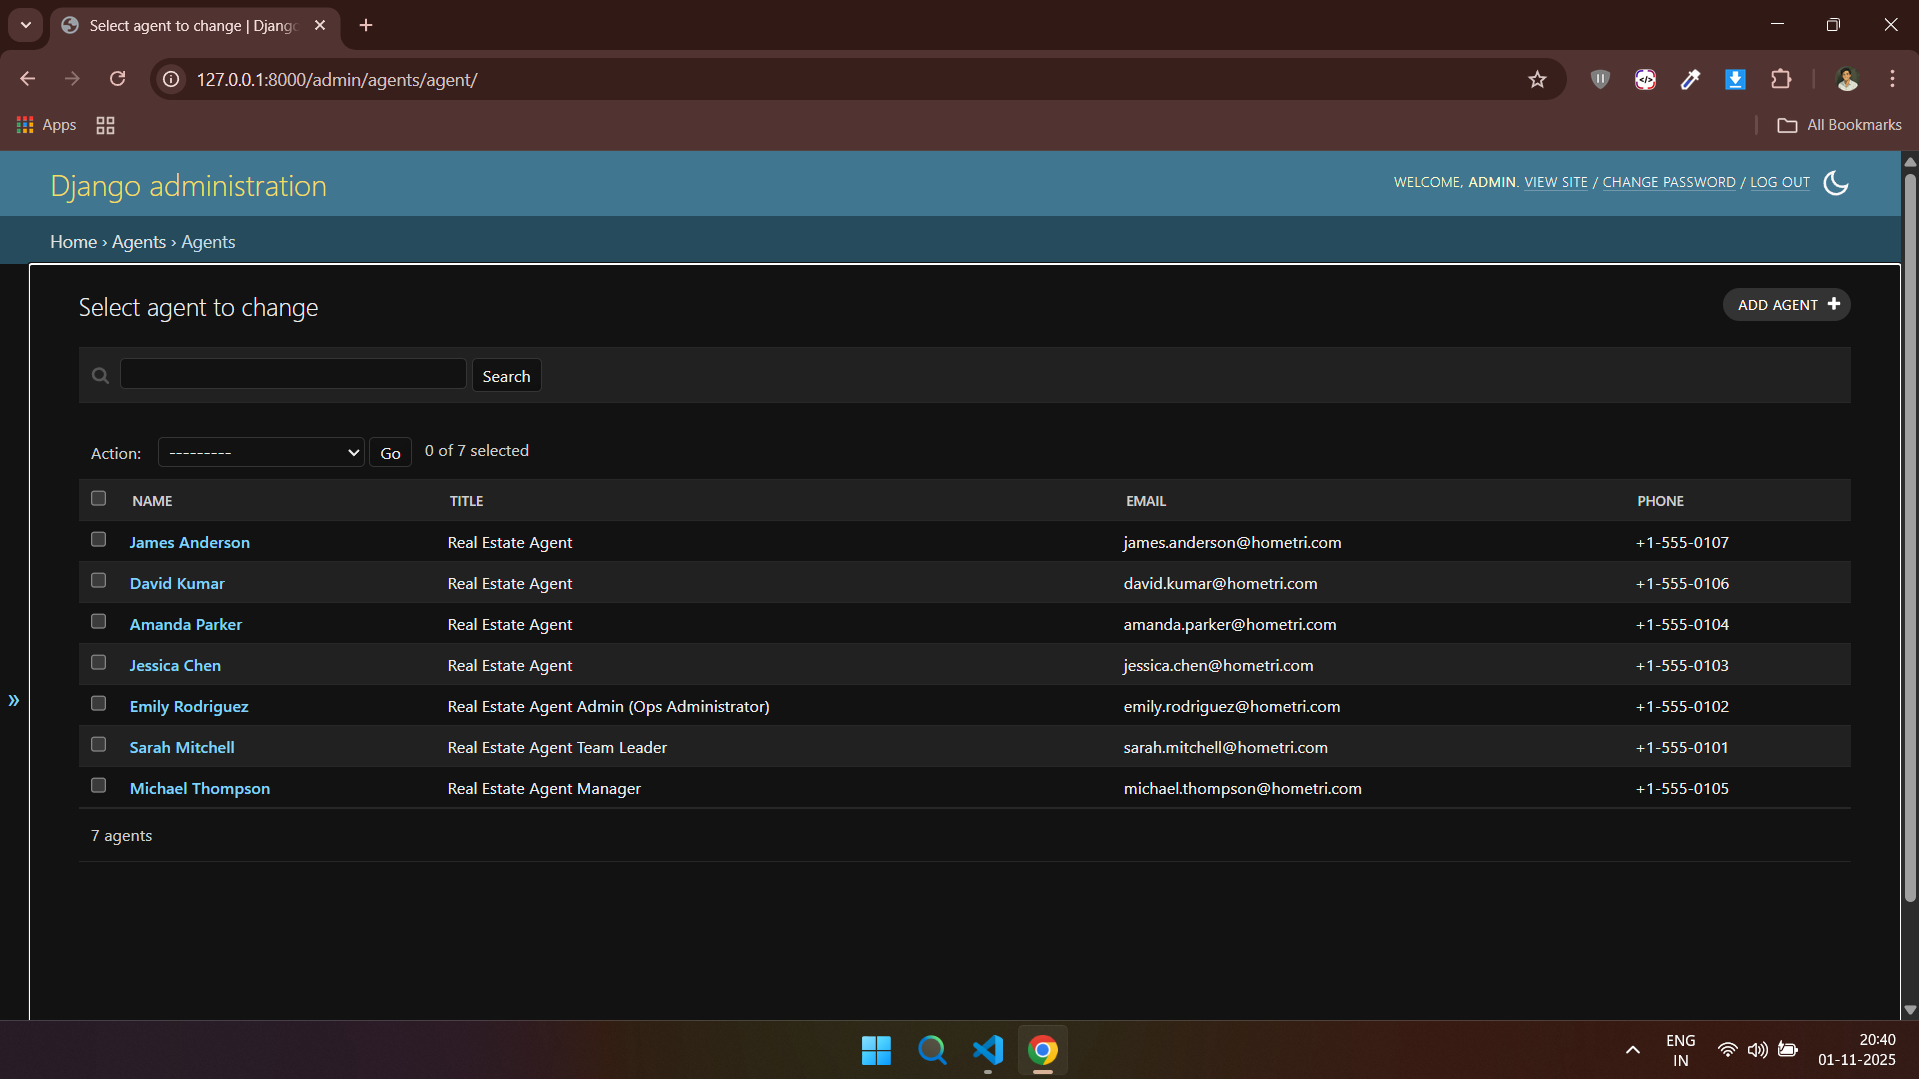The image size is (1919, 1079).
Task: Show hidden system tray icons
Action: pyautogui.click(x=1632, y=1050)
